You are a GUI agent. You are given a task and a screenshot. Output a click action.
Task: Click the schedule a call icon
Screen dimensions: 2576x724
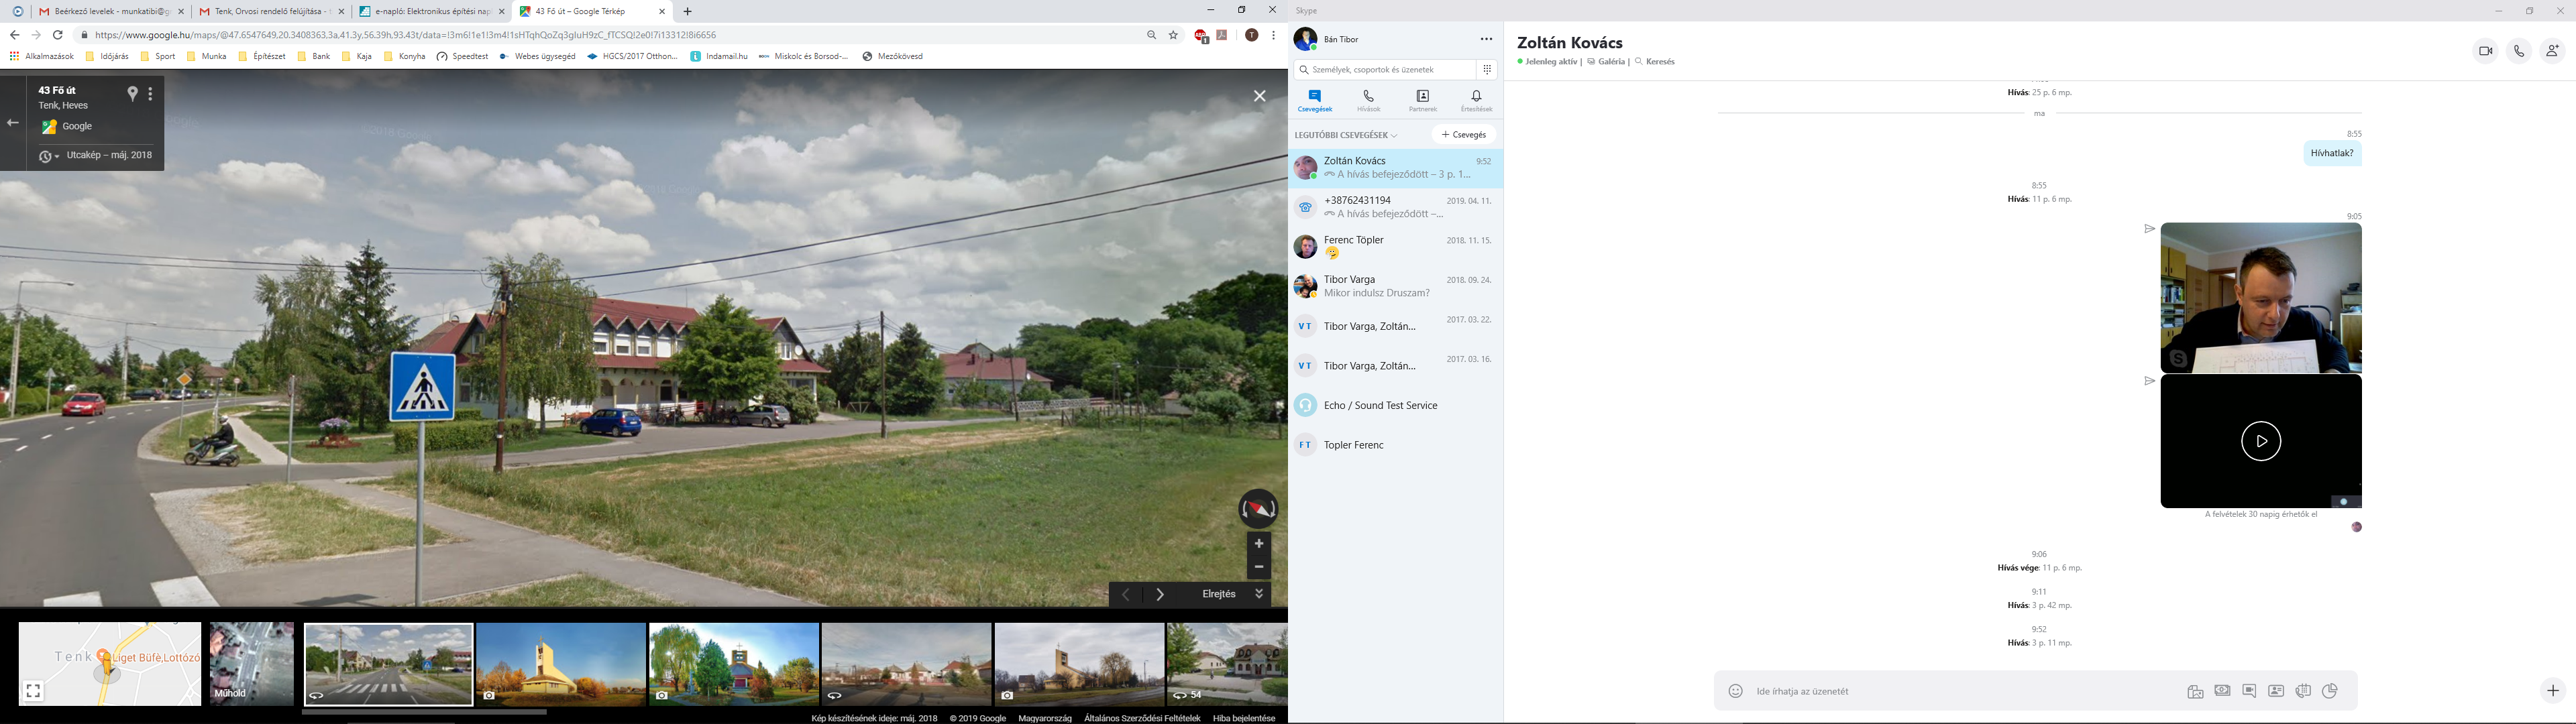pos(2303,691)
